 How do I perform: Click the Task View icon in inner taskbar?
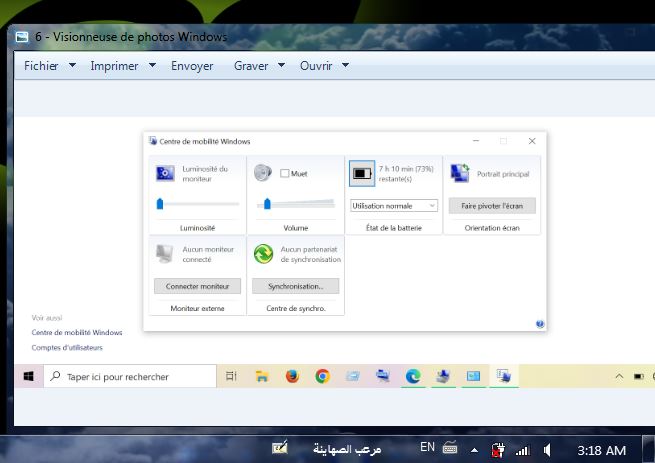tap(231, 376)
